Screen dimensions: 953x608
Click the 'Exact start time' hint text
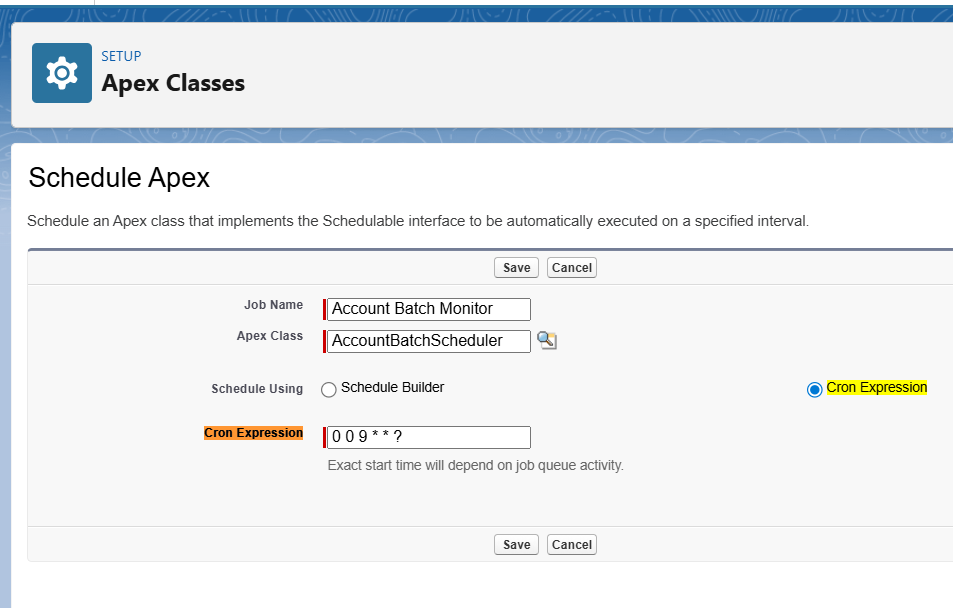[x=475, y=465]
